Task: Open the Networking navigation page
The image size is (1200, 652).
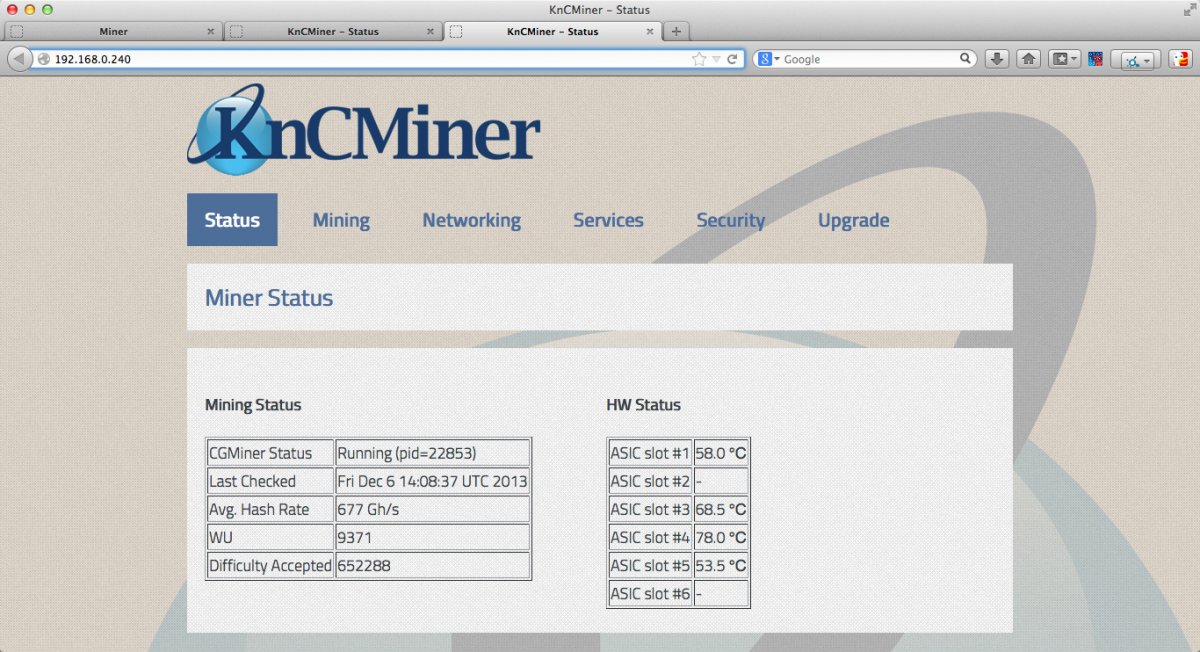Action: (471, 221)
